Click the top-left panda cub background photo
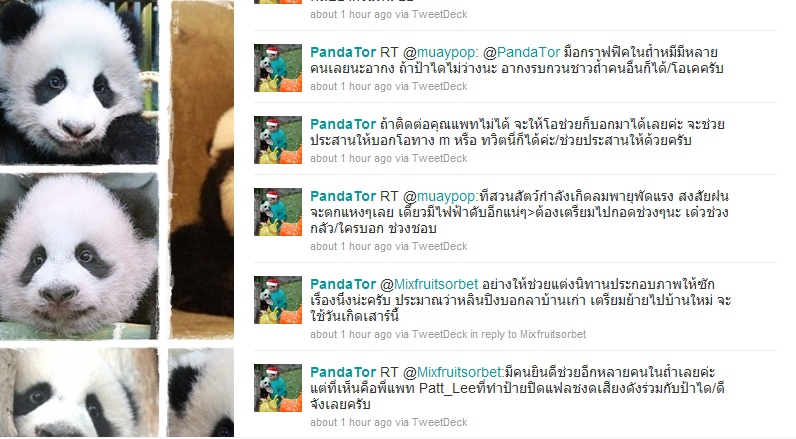This screenshot has height=439, width=796. (x=79, y=81)
